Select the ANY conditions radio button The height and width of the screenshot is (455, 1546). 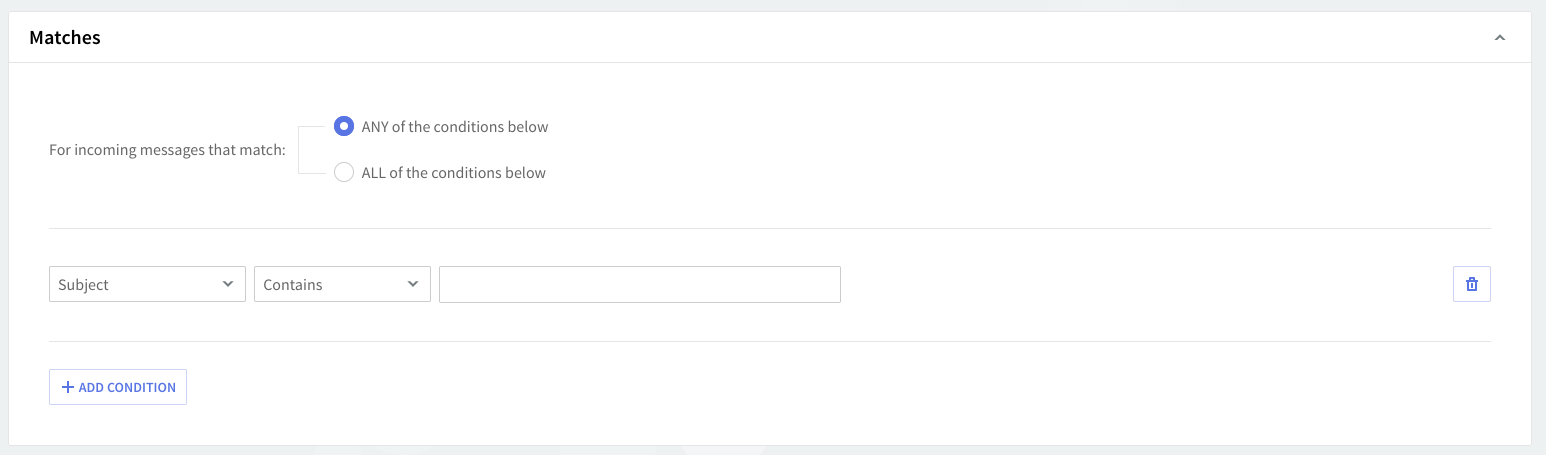click(x=344, y=127)
